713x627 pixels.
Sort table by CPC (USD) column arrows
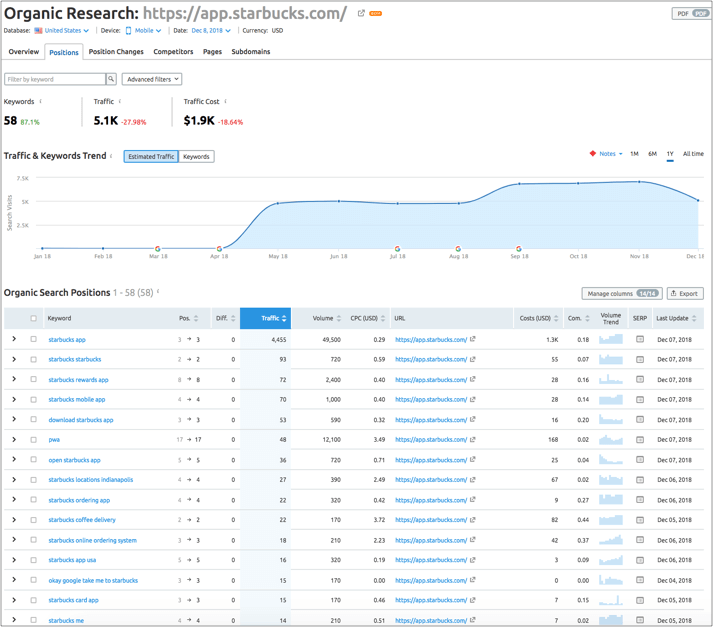pos(383,318)
